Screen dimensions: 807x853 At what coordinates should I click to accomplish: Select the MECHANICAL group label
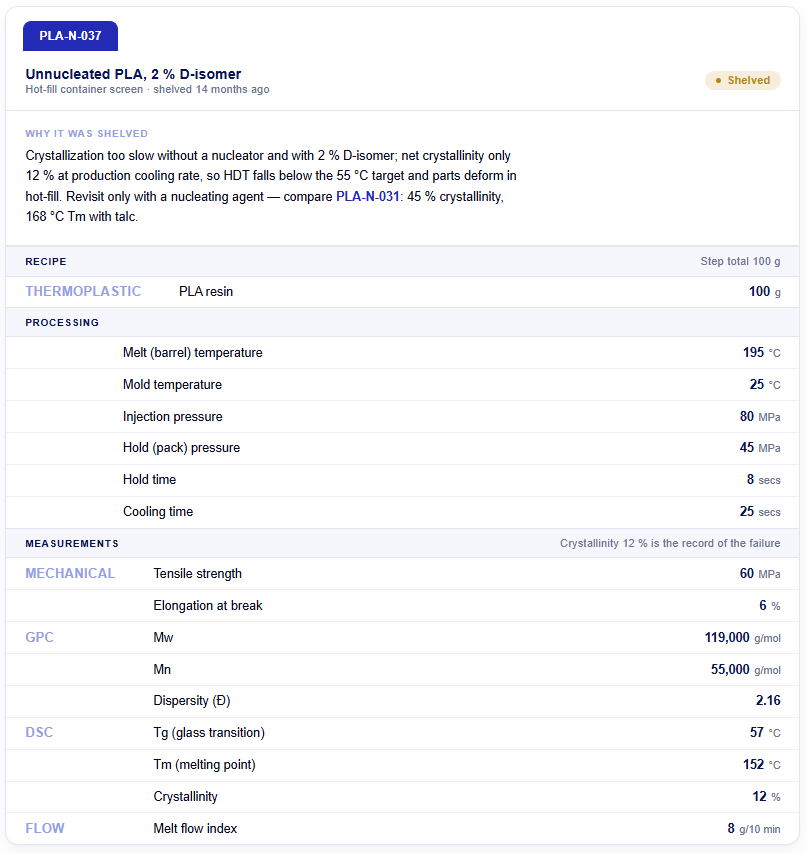pyautogui.click(x=70, y=573)
